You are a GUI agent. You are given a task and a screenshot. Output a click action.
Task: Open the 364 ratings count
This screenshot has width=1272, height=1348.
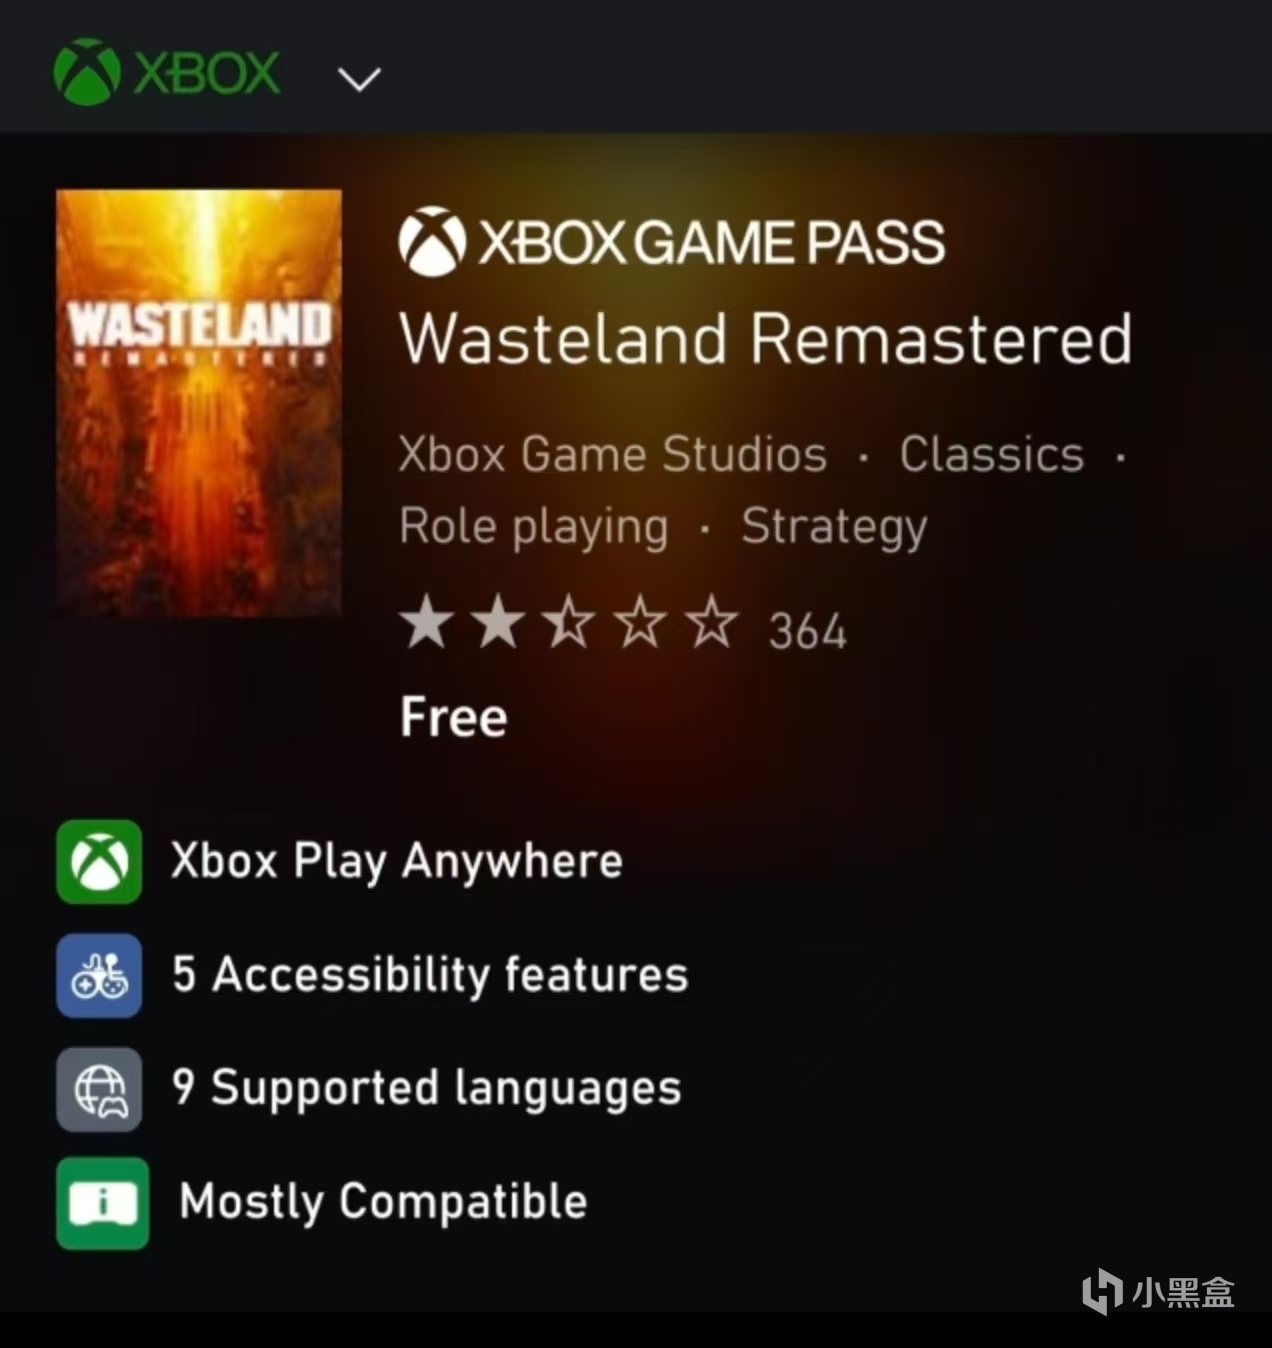pyautogui.click(x=807, y=631)
